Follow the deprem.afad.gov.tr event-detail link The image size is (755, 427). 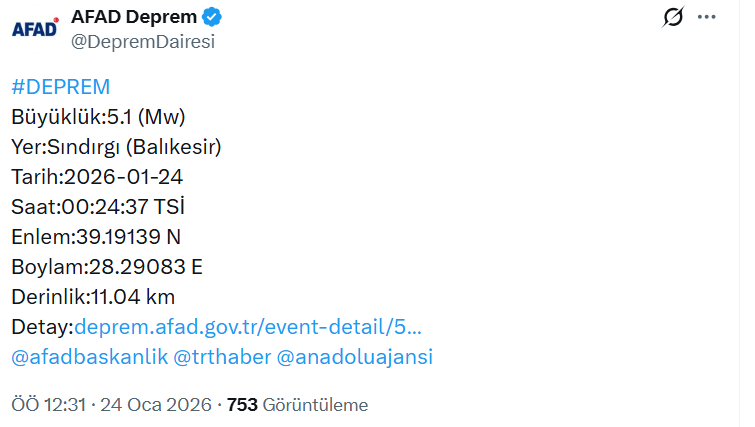tap(248, 327)
